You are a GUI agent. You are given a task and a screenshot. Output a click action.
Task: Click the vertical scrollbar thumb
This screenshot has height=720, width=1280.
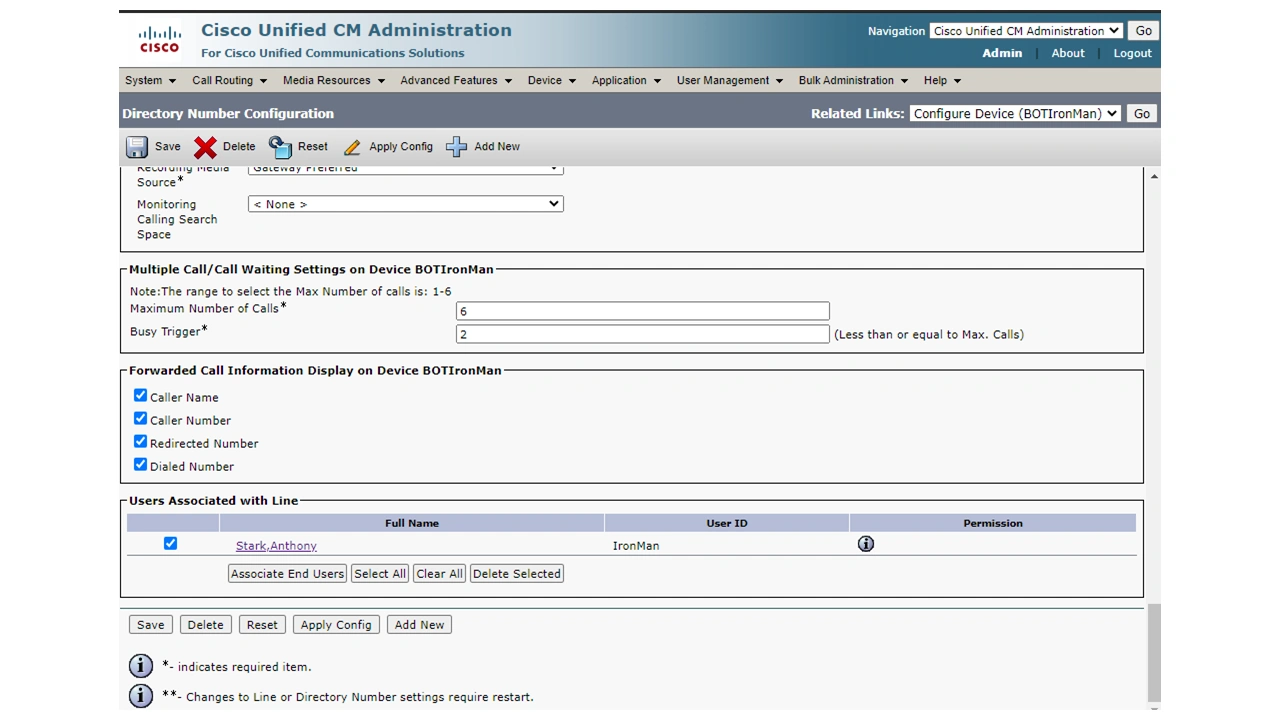tap(1154, 652)
